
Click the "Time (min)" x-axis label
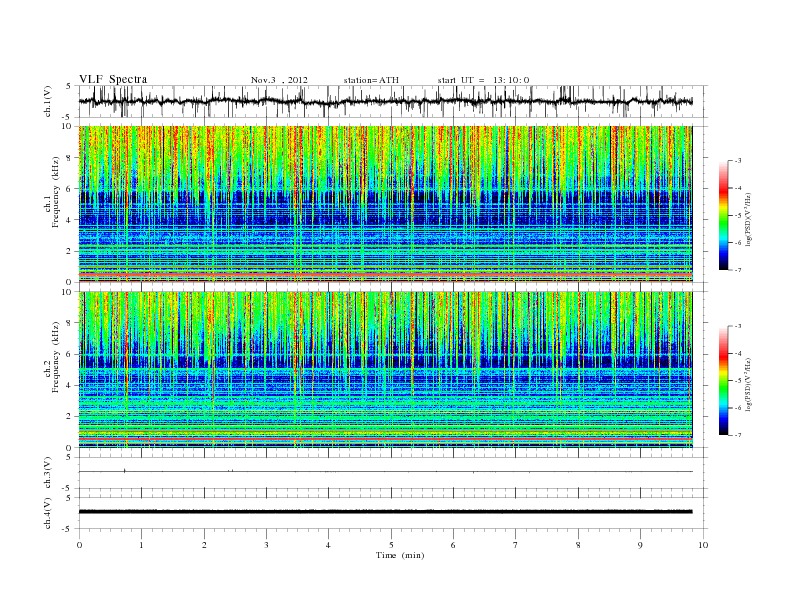click(400, 555)
